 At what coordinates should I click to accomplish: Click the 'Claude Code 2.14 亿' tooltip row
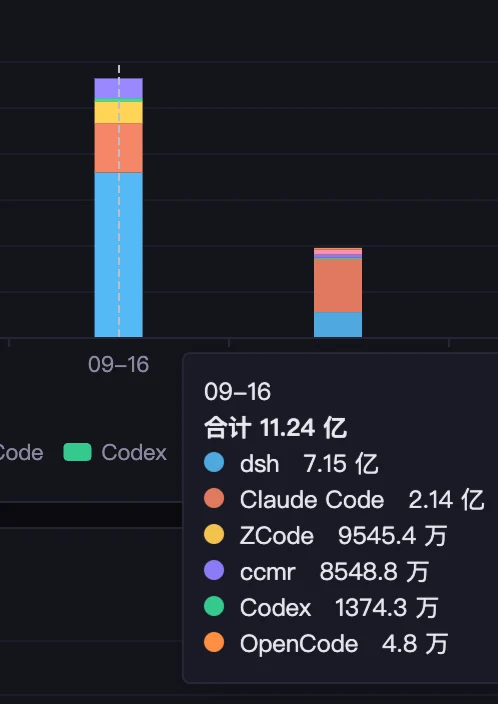[344, 499]
